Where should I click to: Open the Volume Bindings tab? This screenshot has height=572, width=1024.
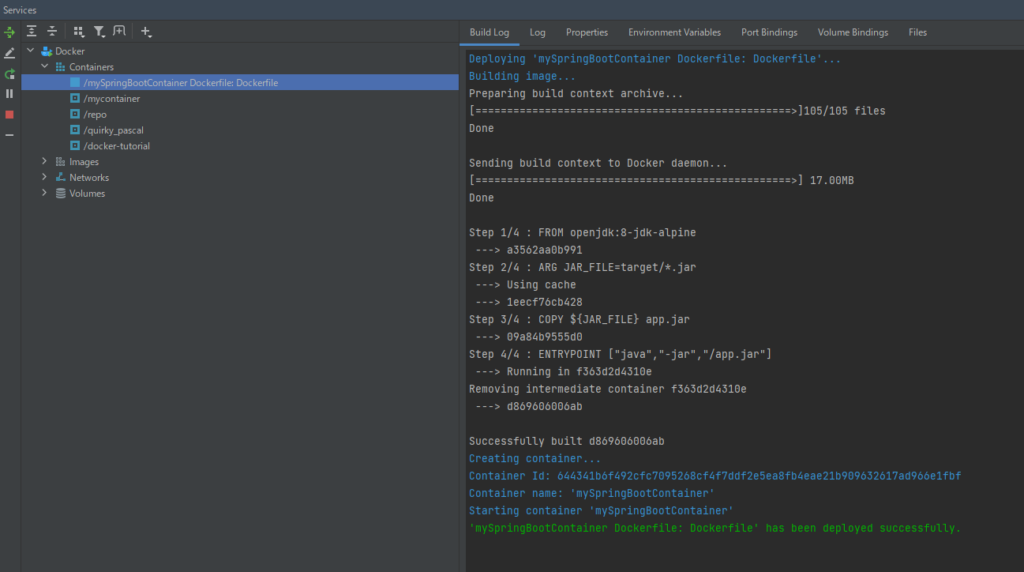pyautogui.click(x=852, y=33)
